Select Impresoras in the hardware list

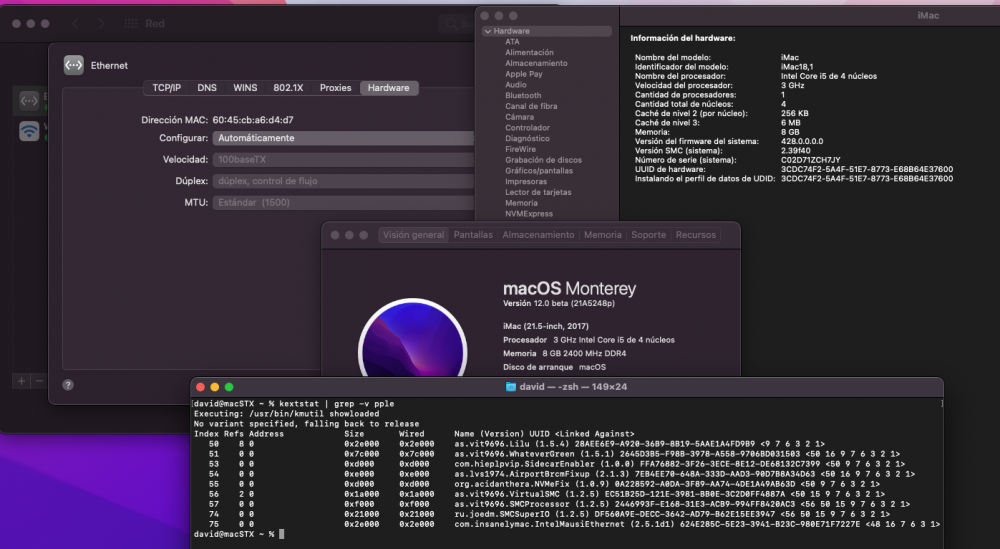pos(526,182)
